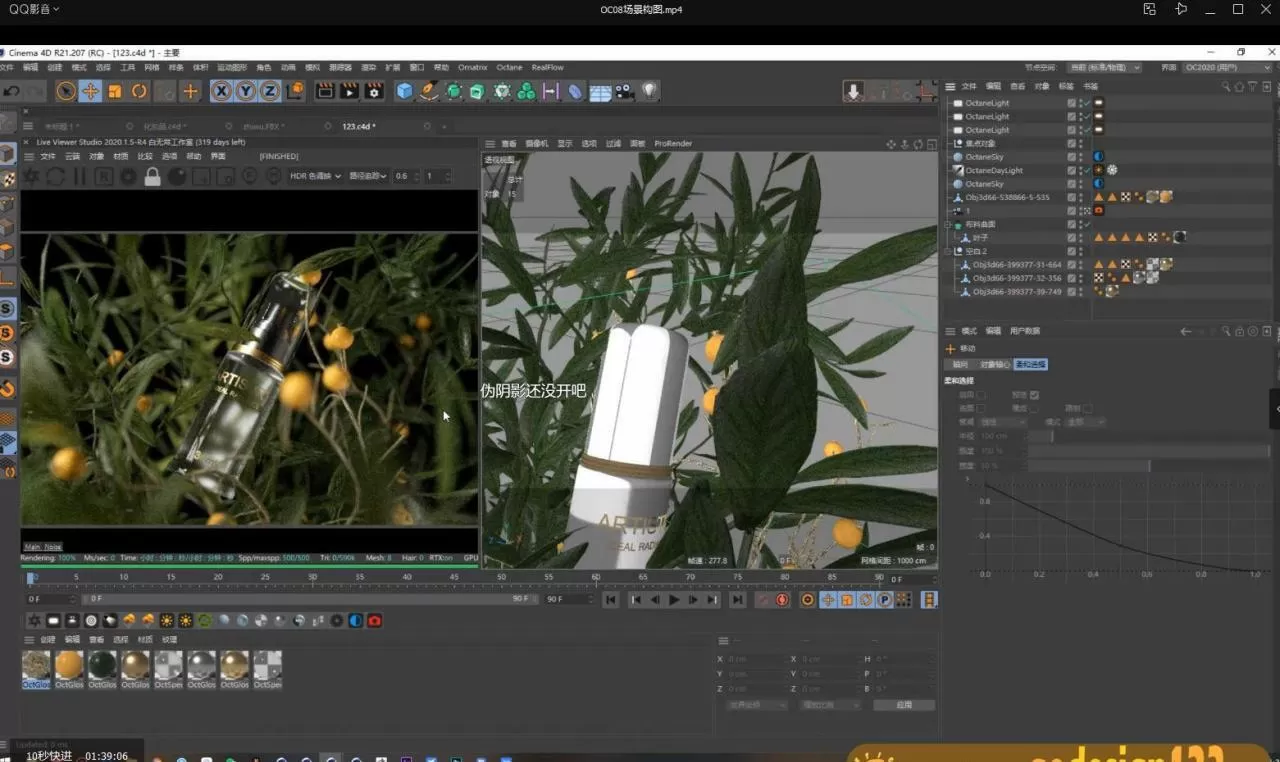Toggle the Y-axis lock in the main toolbar
Screen dimensions: 1280x762
pos(247,91)
